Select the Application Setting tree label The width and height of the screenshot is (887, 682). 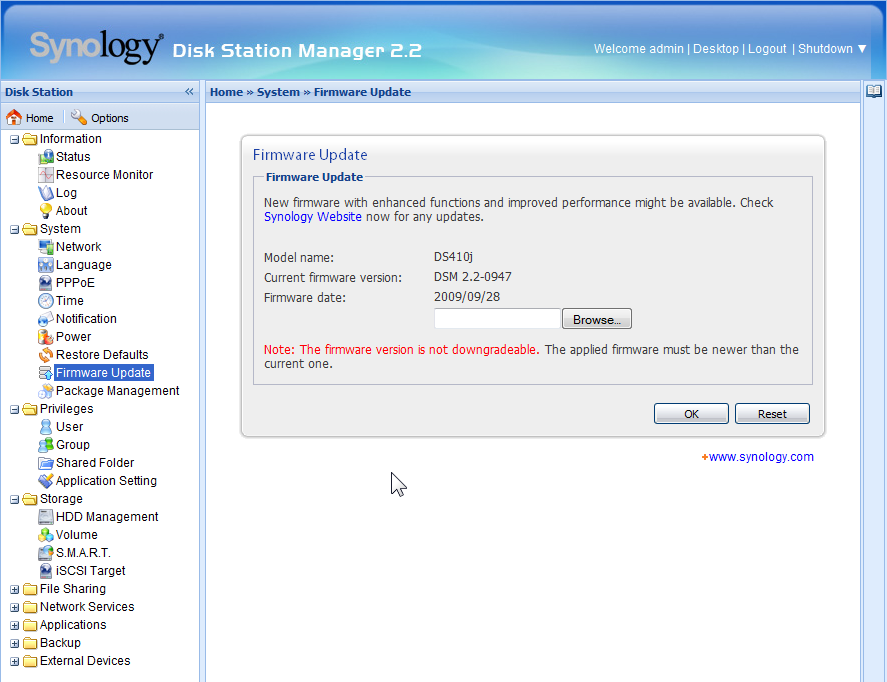[x=106, y=481]
